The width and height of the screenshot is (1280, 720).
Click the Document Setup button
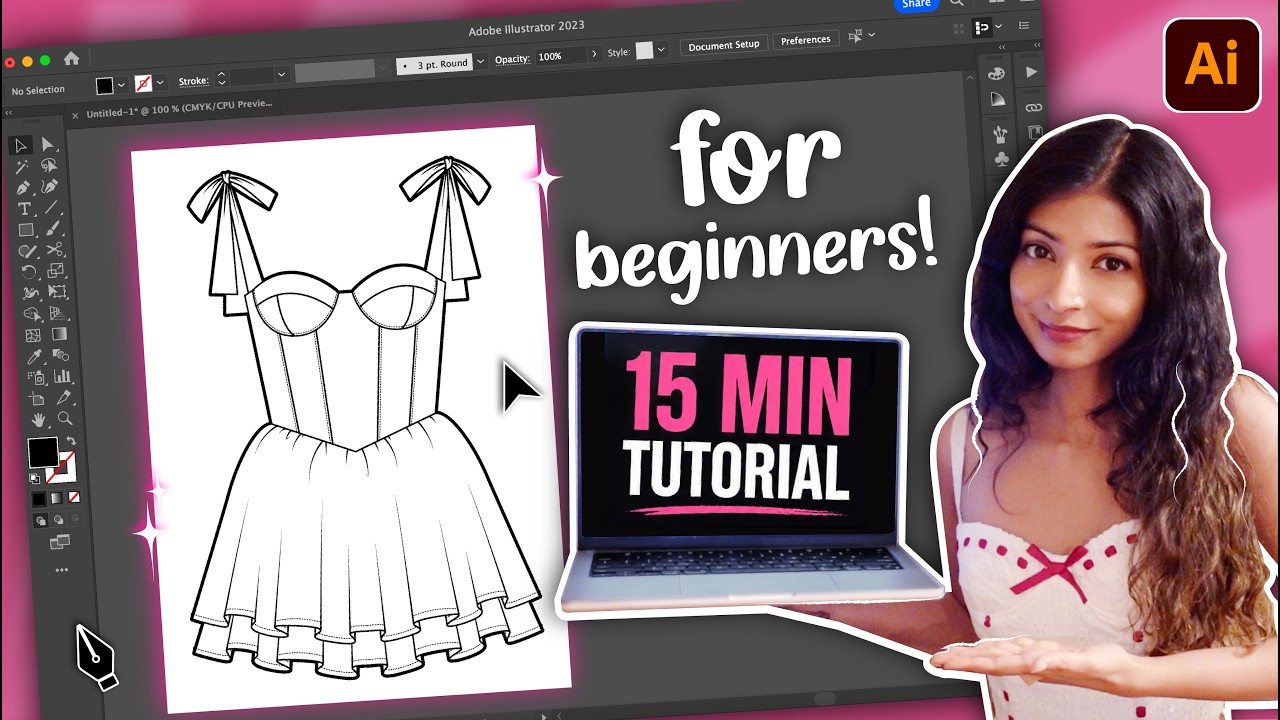[724, 46]
